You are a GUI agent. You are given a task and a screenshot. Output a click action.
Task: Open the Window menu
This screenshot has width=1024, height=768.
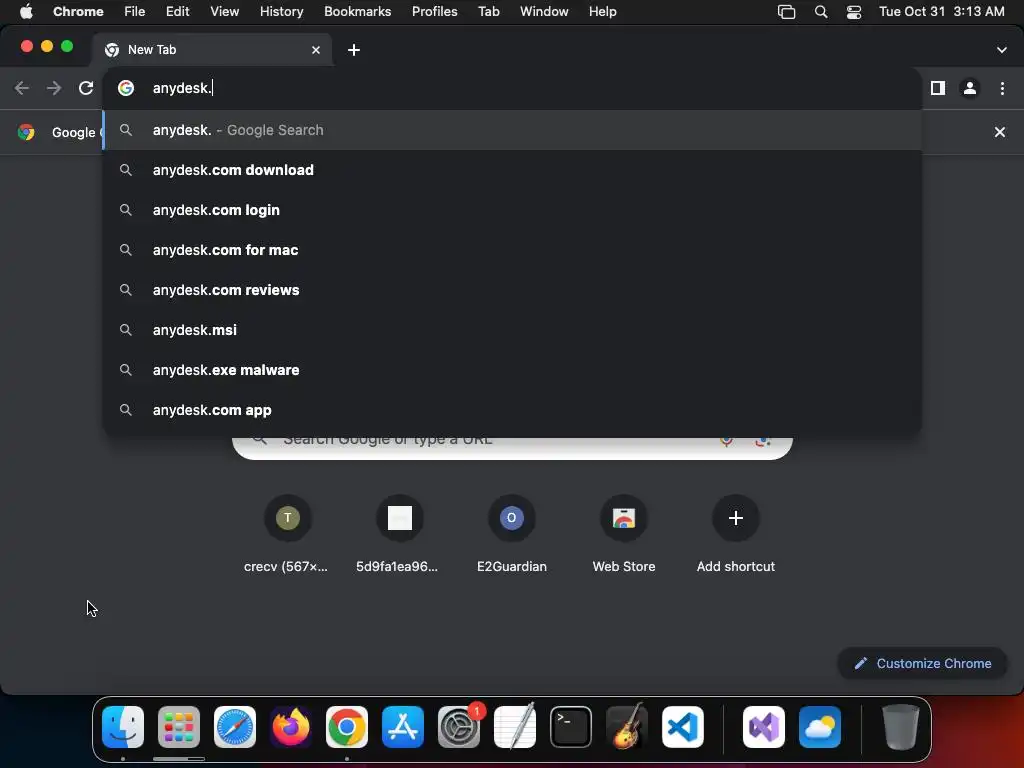544,12
